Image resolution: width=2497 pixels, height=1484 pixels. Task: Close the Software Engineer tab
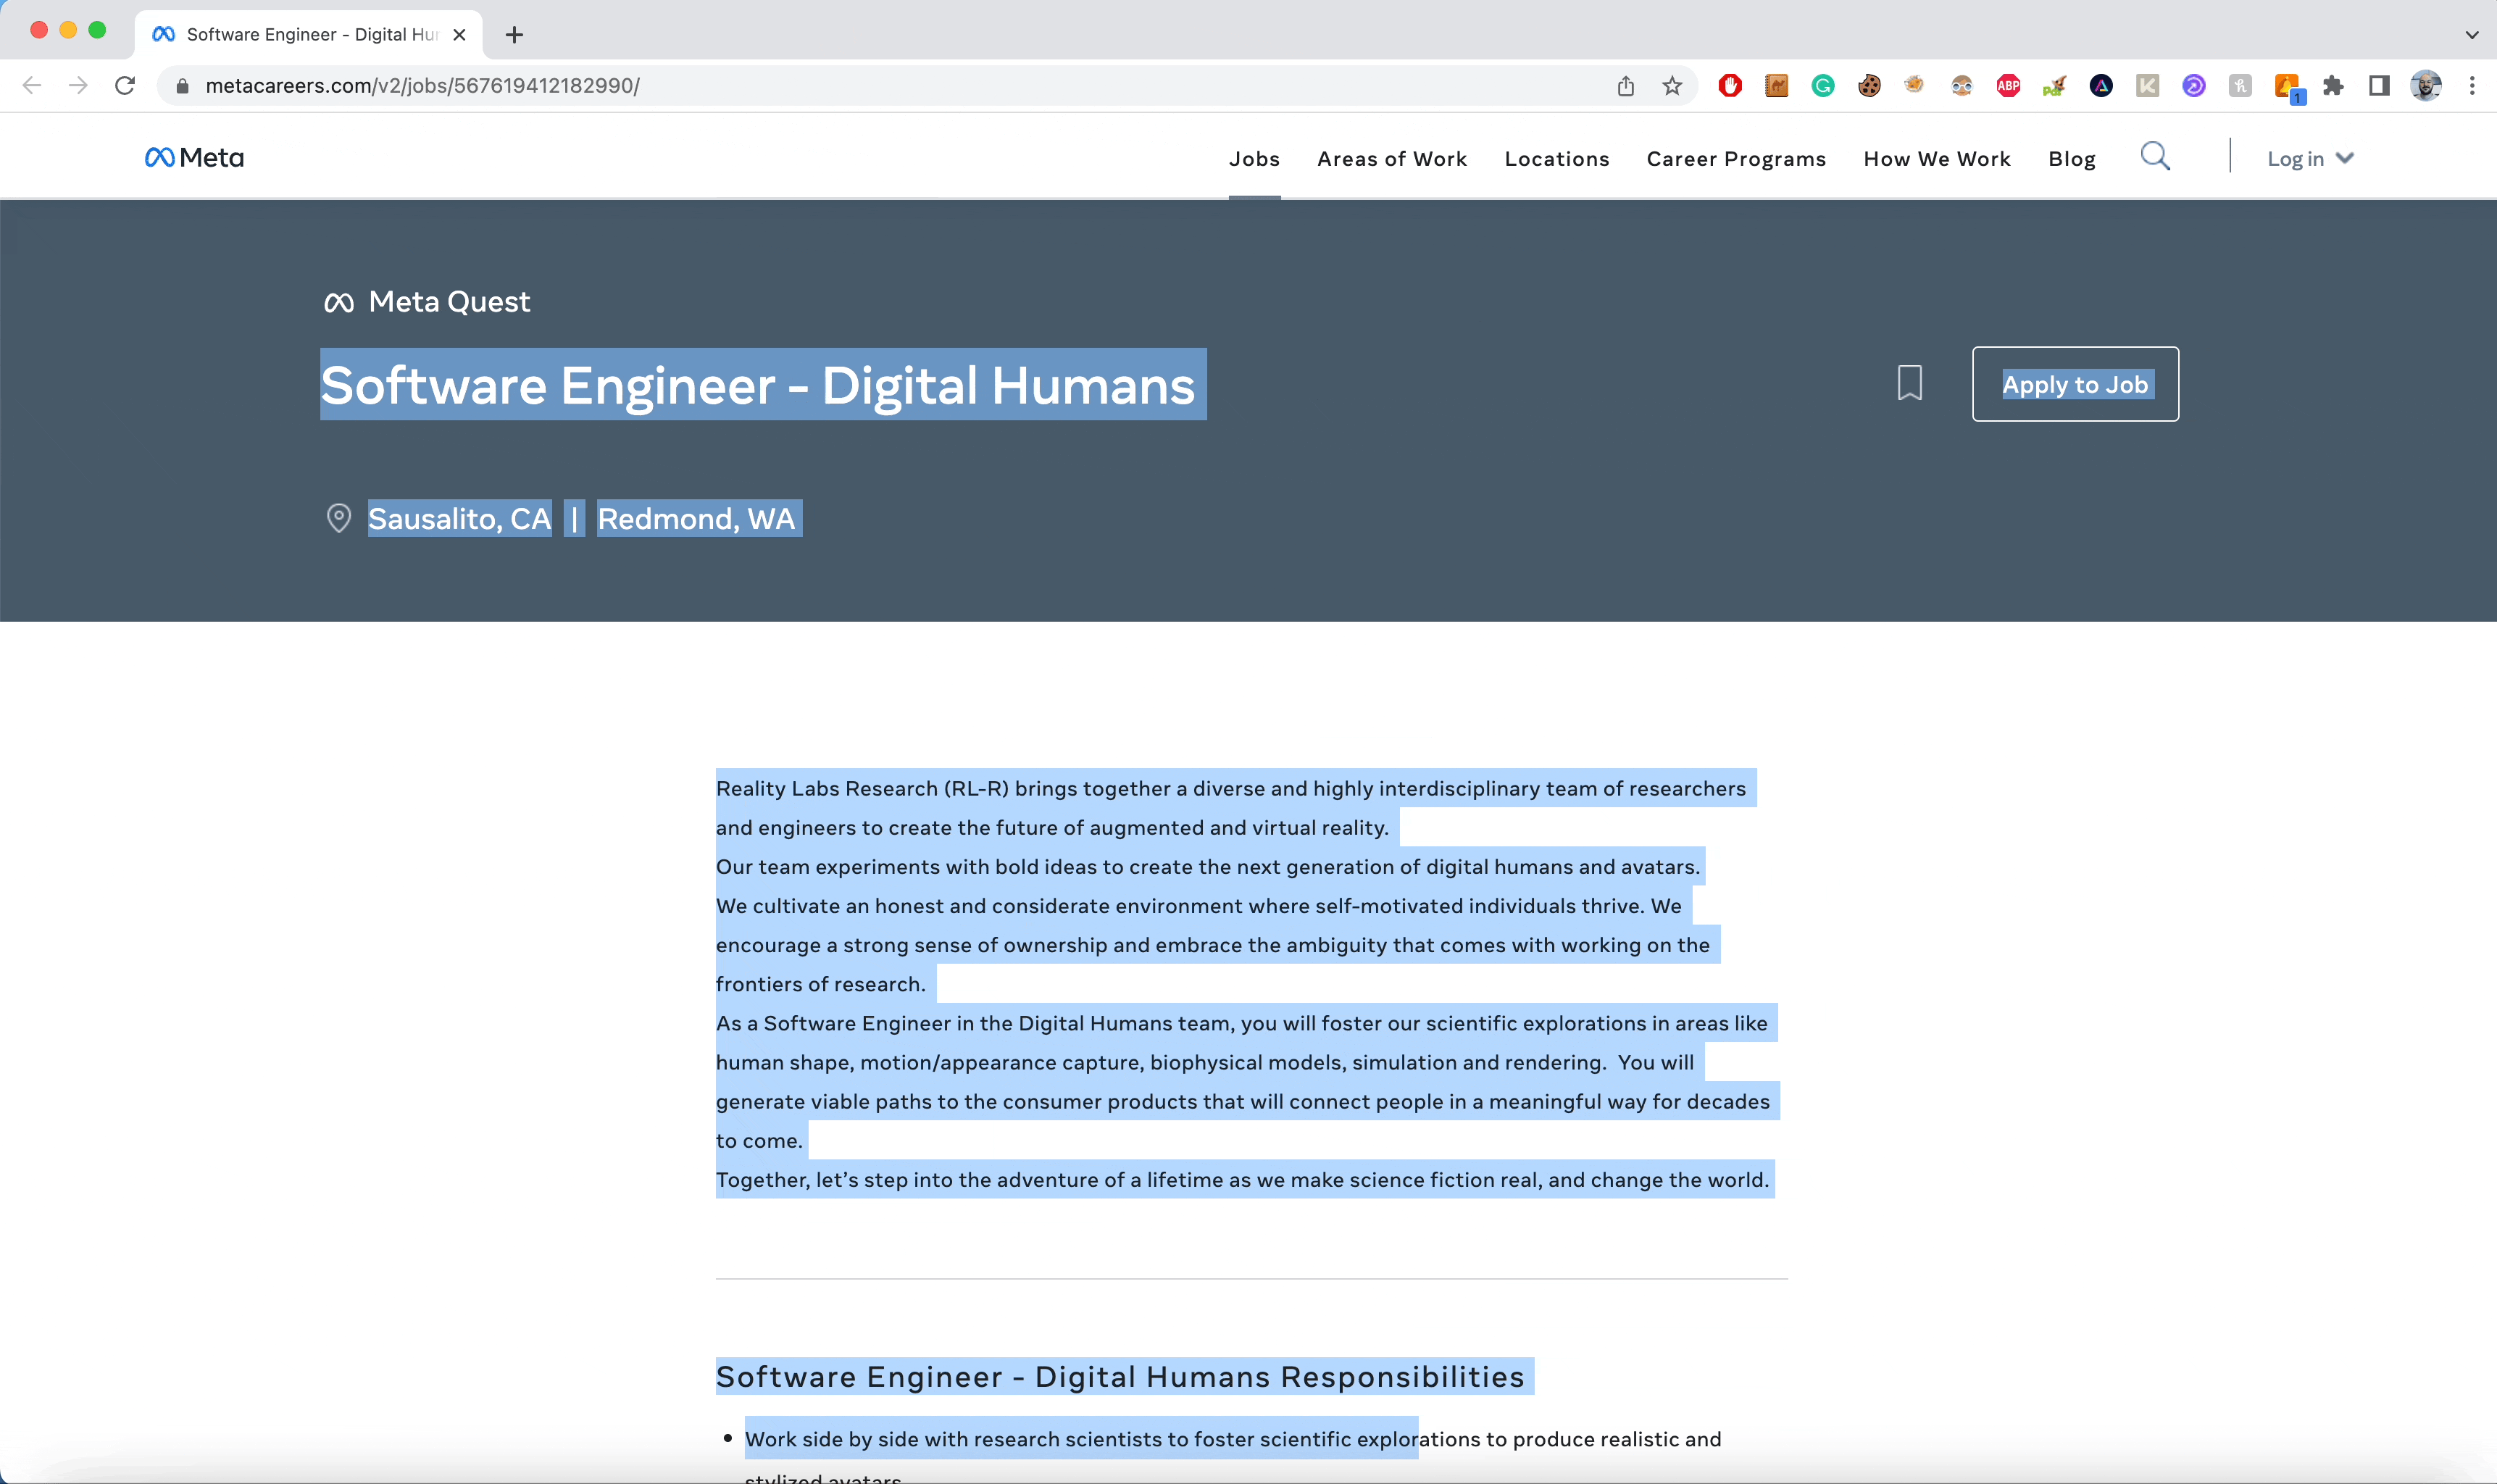459,35
